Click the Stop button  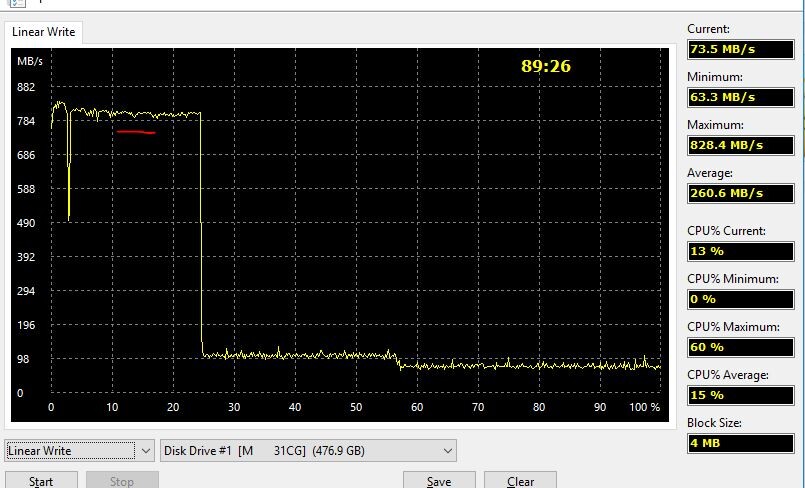121,480
